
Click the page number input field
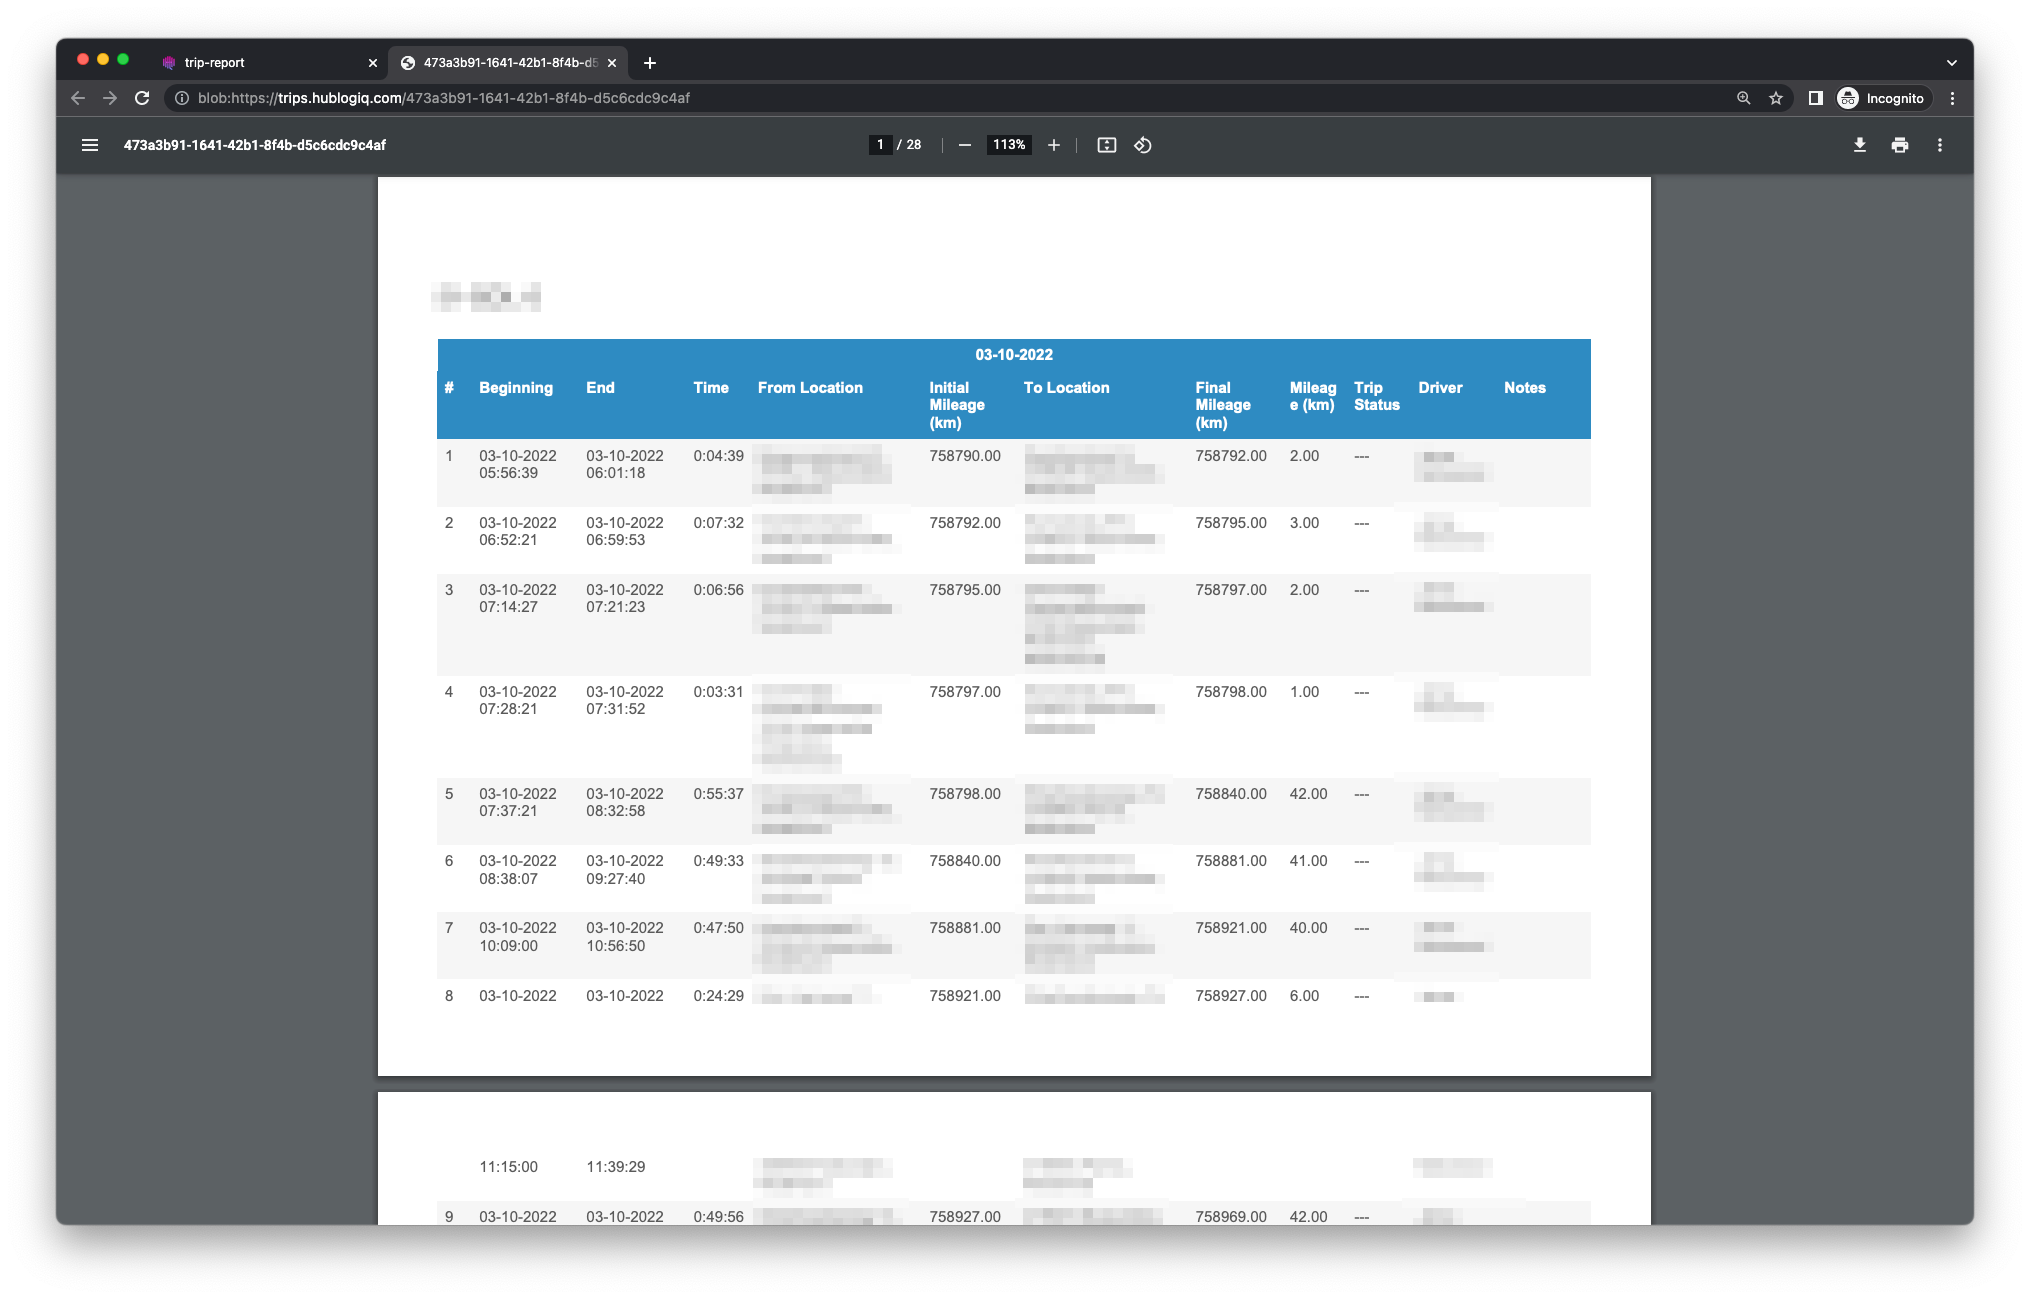click(880, 145)
